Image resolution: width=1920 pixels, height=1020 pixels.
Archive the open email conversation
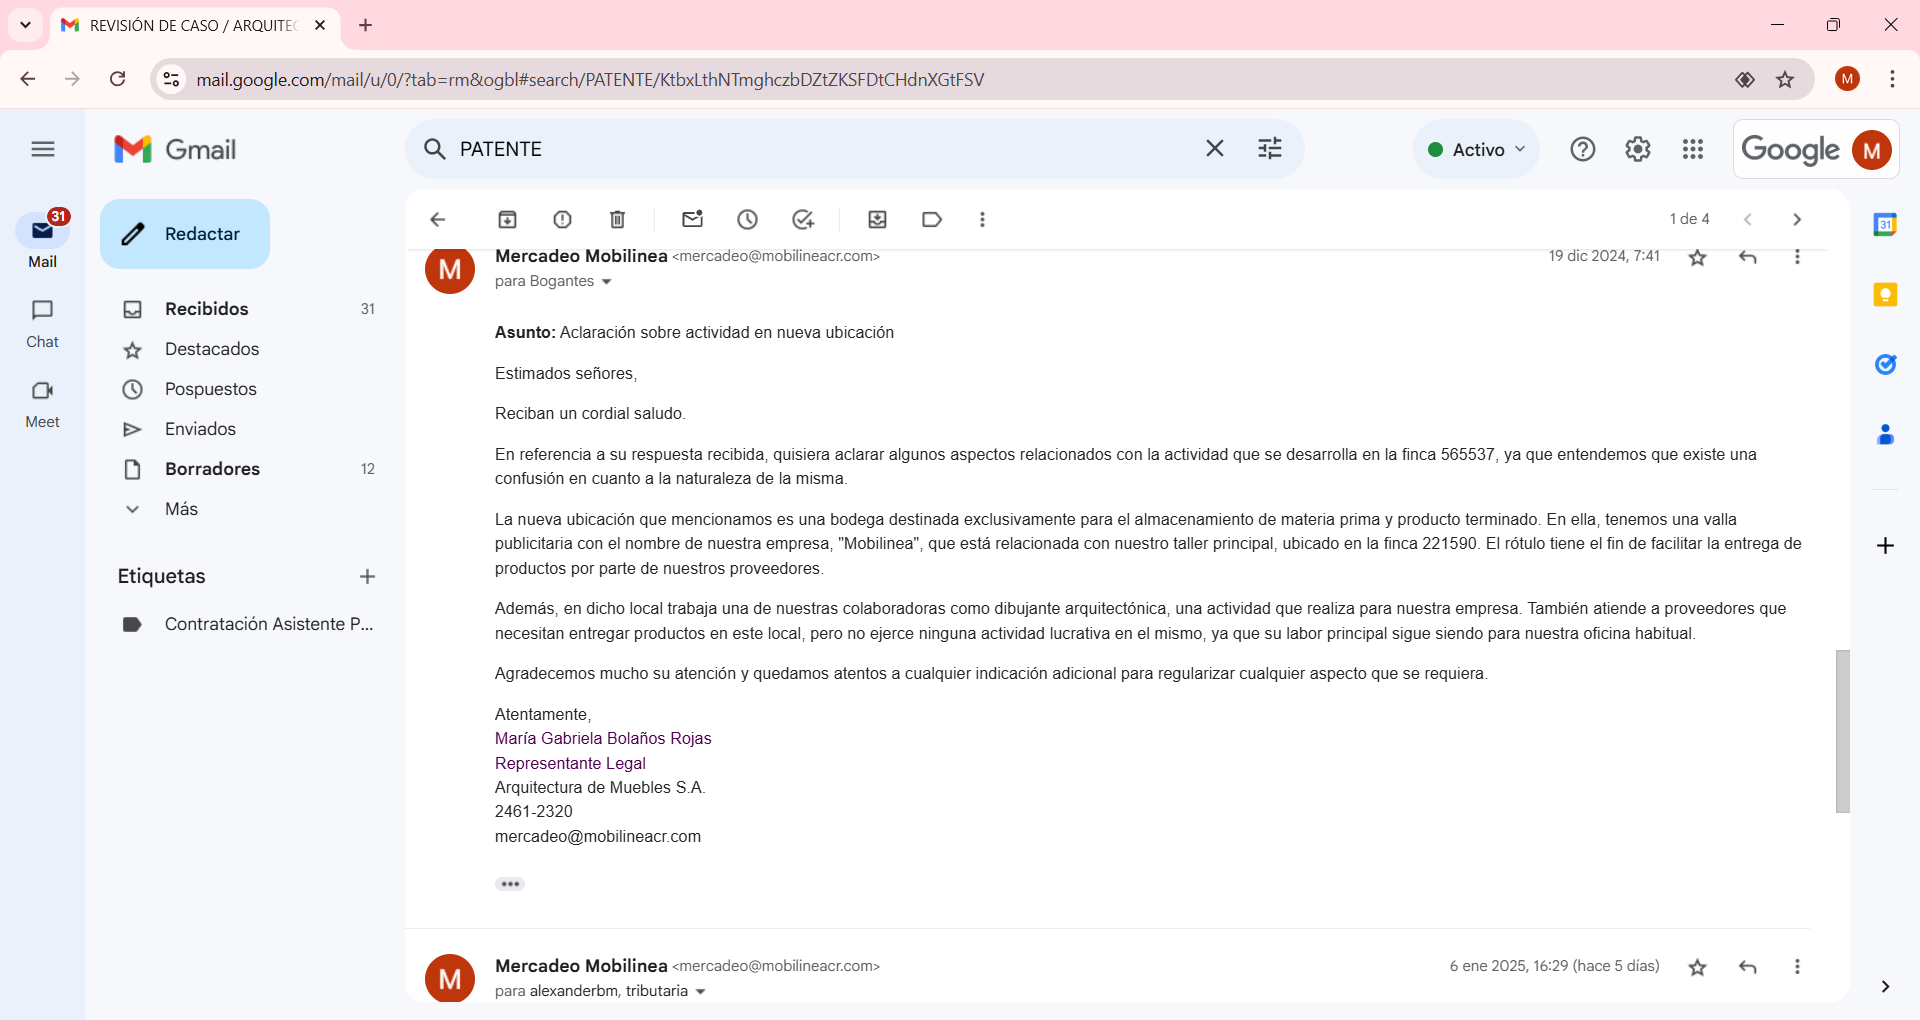point(507,220)
